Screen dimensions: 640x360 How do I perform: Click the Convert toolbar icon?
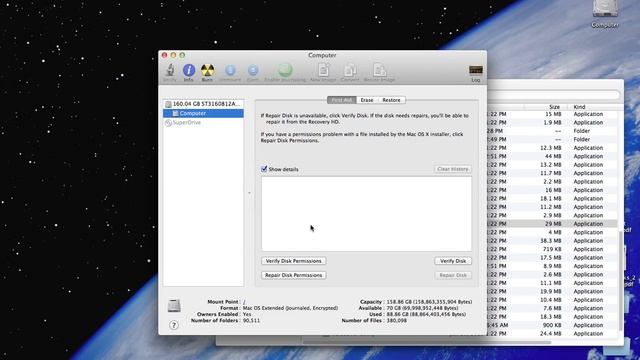[350, 70]
